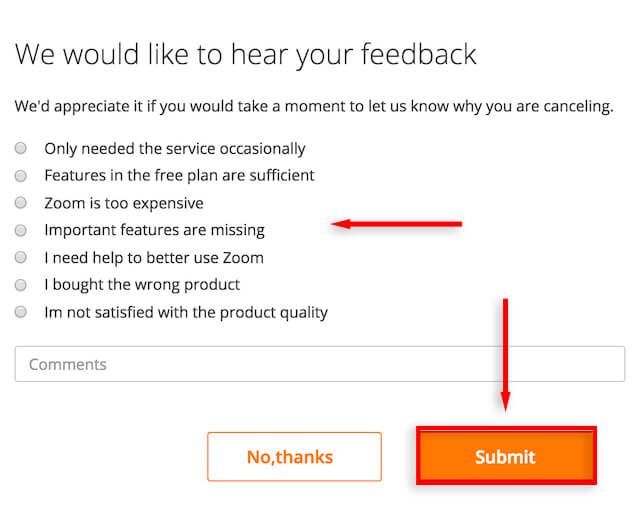Image resolution: width=640 pixels, height=524 pixels.
Task: Select the 'Only needed the service occasionally' radio button
Action: point(21,148)
